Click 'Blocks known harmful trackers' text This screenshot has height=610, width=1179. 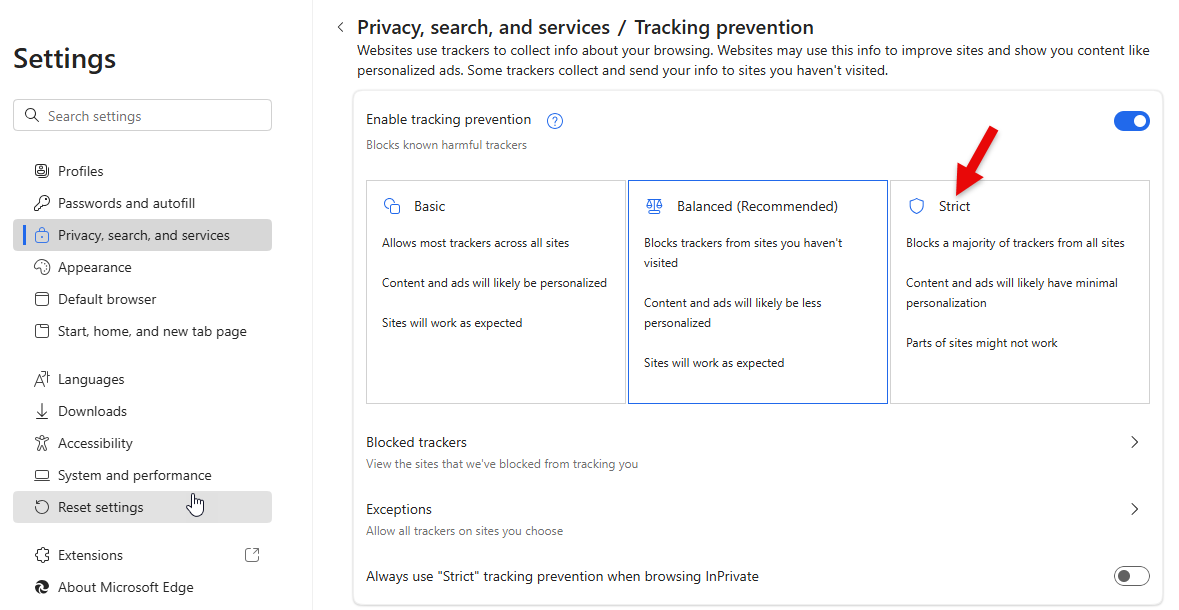(x=447, y=144)
